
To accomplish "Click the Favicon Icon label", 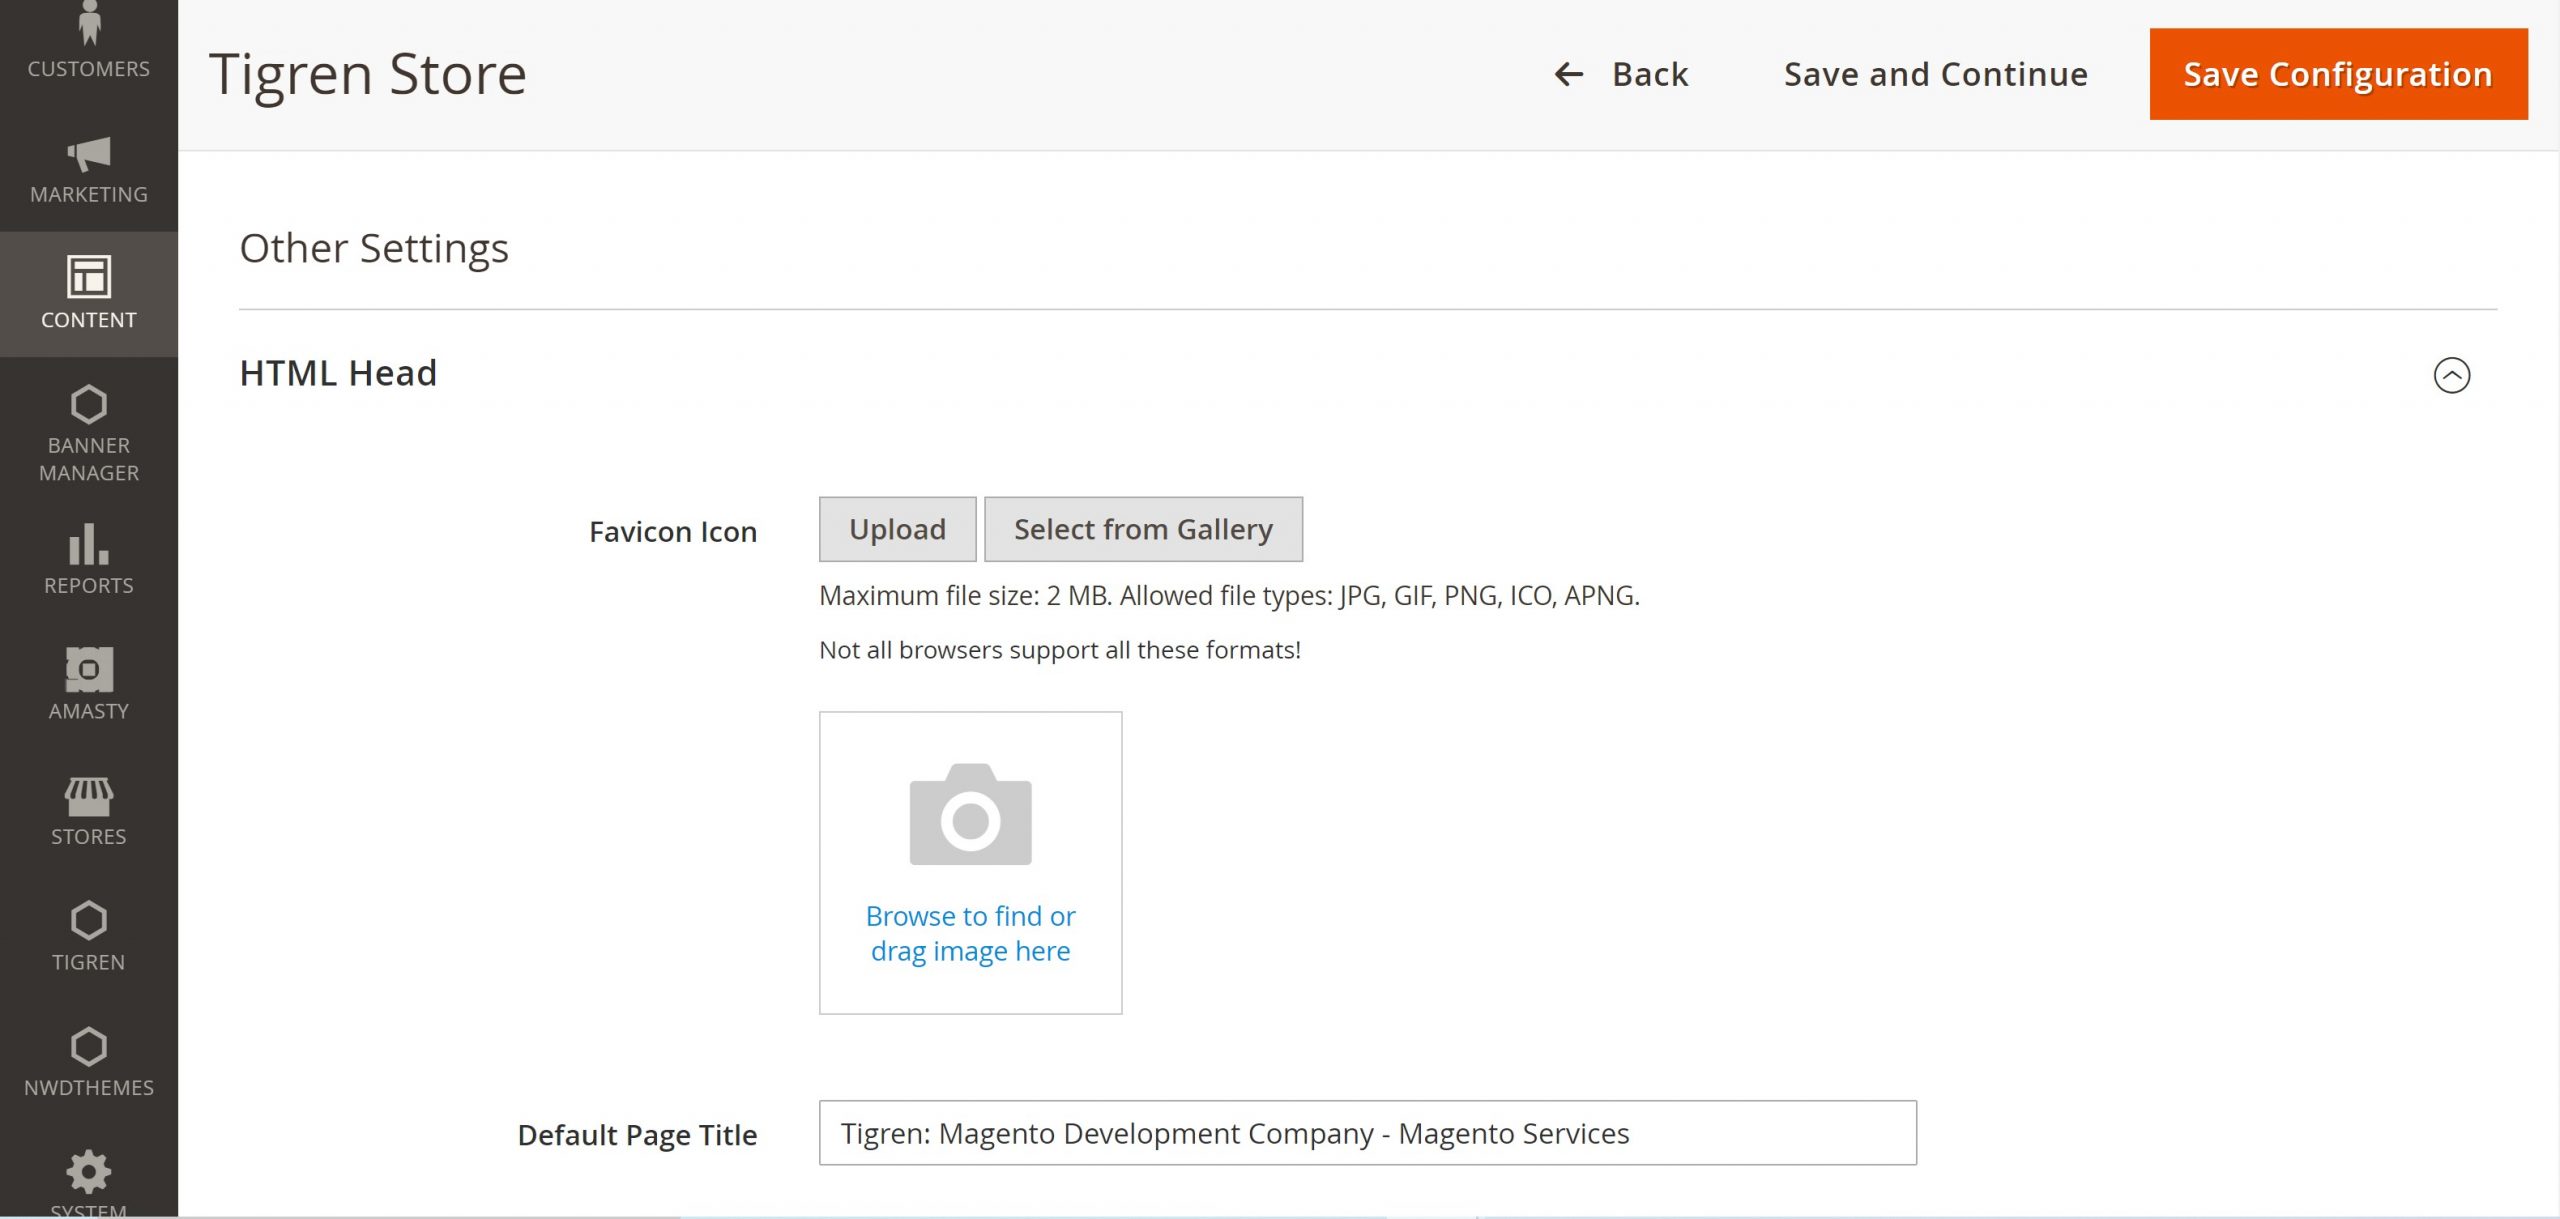I will 673,531.
